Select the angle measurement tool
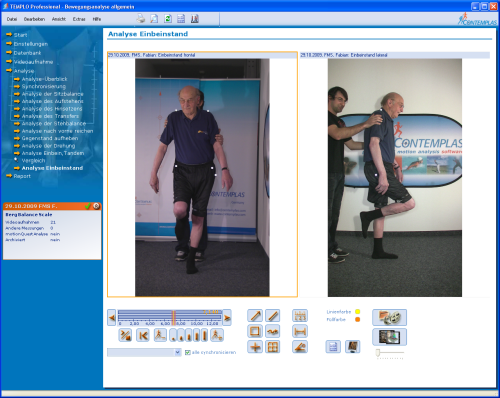The height and width of the screenshot is (398, 500). (x=300, y=347)
